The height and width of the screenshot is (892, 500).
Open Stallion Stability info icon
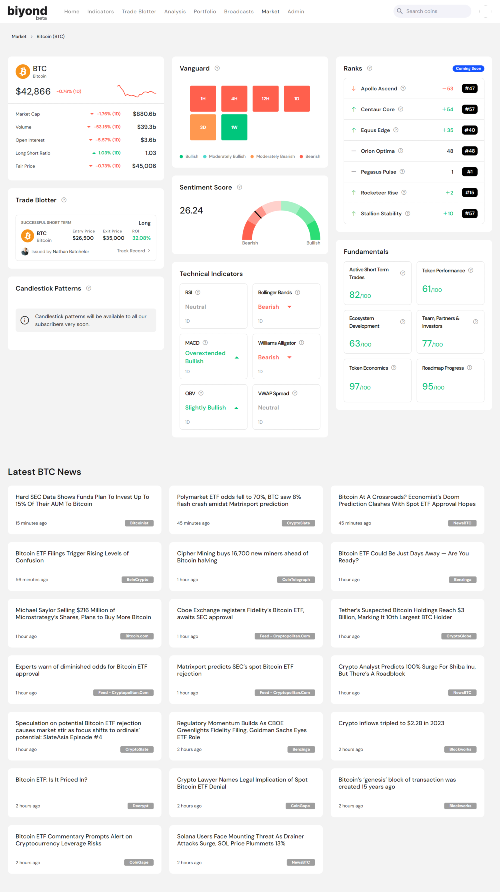(408, 213)
